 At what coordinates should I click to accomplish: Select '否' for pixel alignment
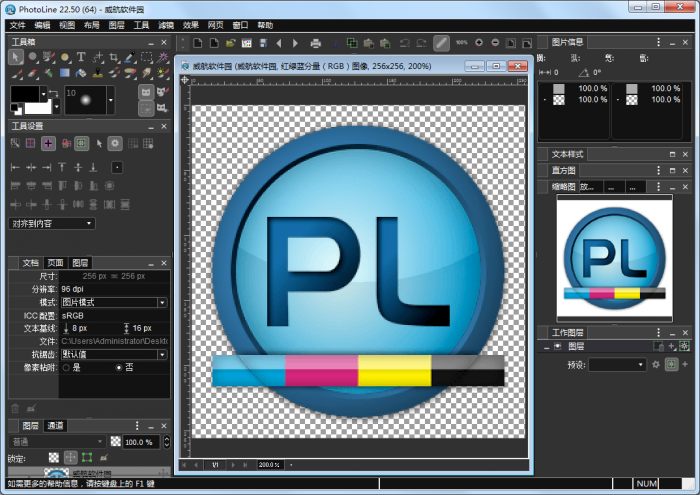119,368
